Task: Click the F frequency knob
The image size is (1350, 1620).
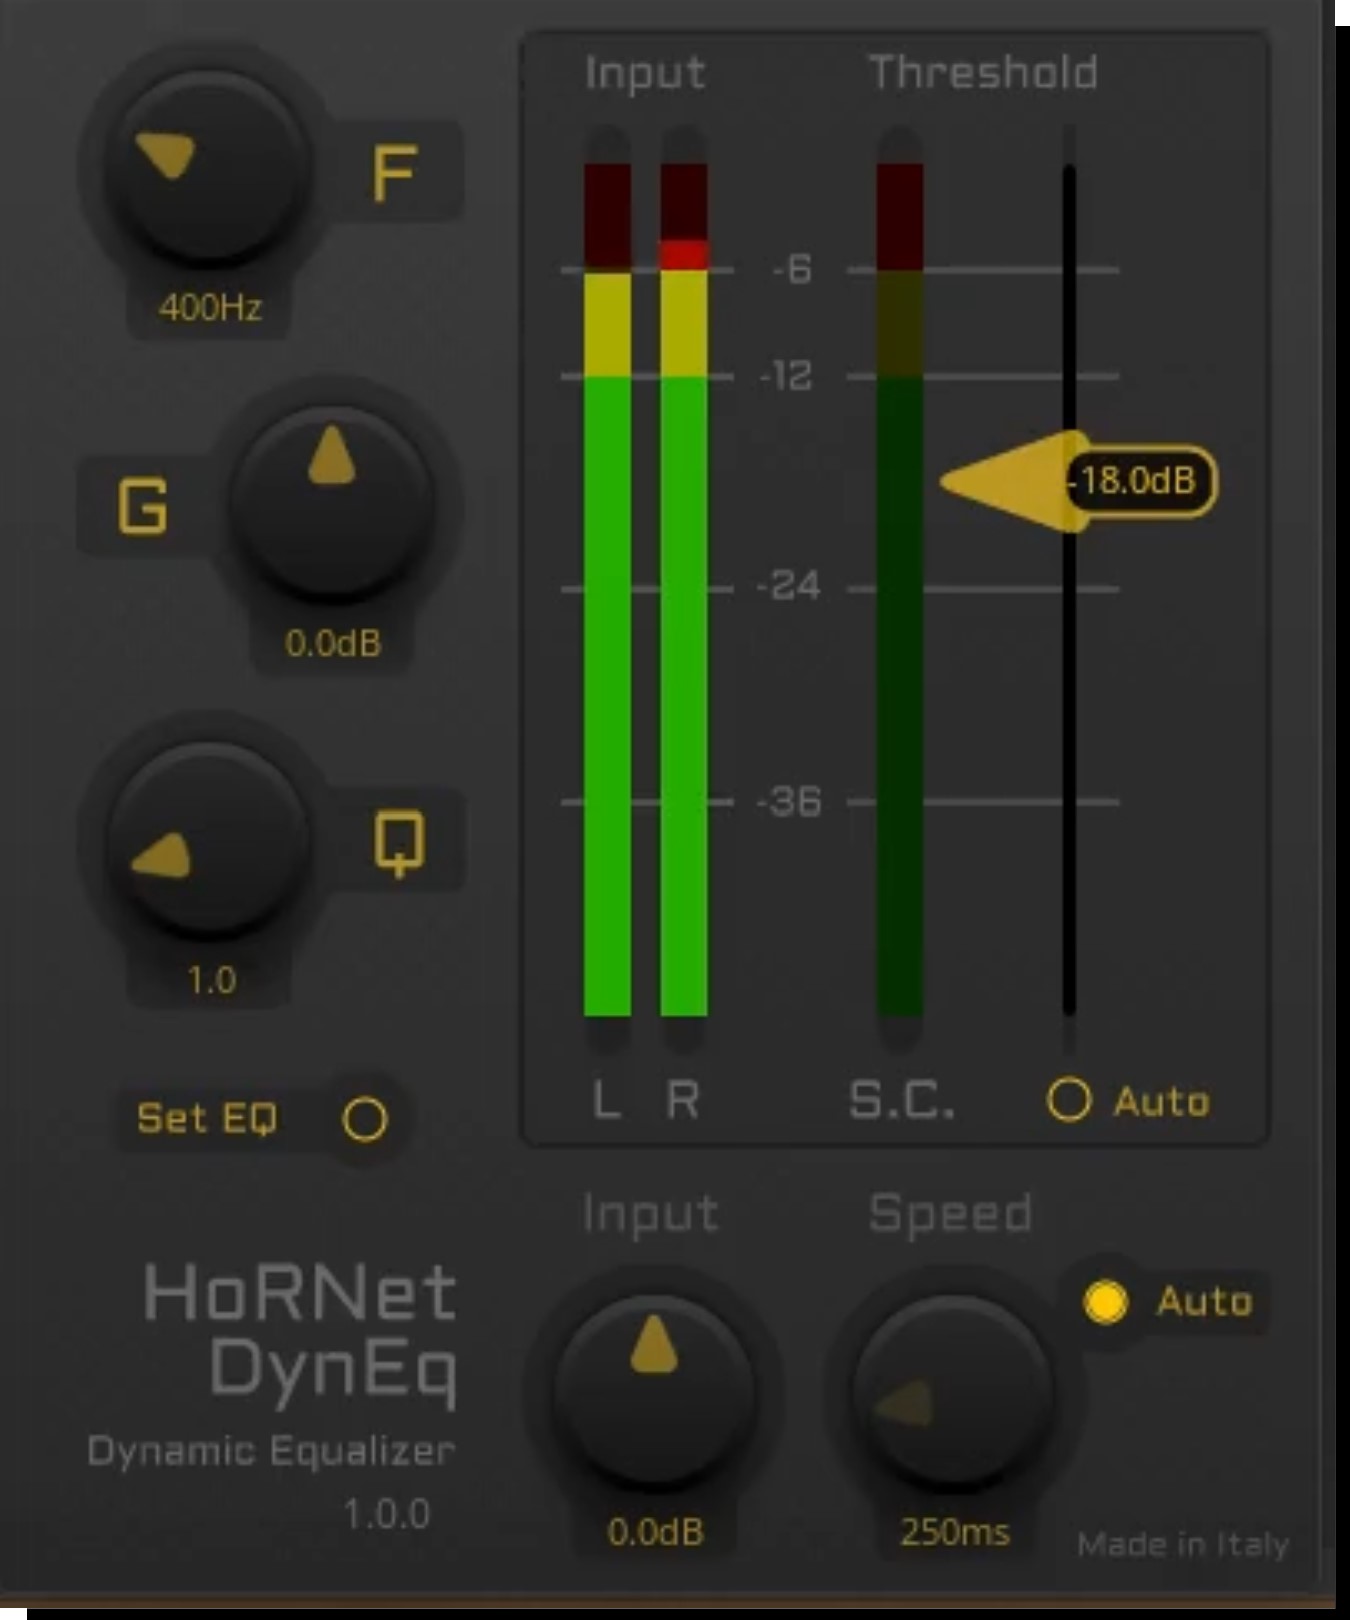Action: click(x=207, y=167)
